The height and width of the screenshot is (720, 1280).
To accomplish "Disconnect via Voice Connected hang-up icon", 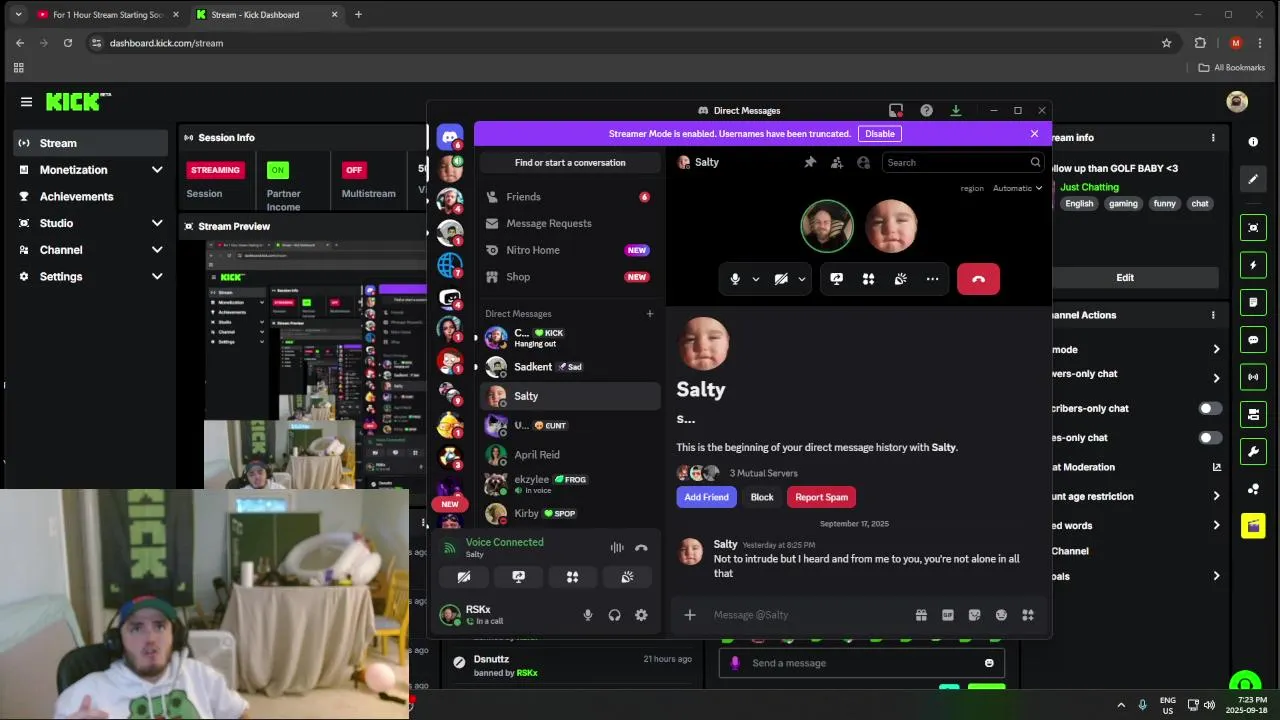I will click(x=641, y=548).
